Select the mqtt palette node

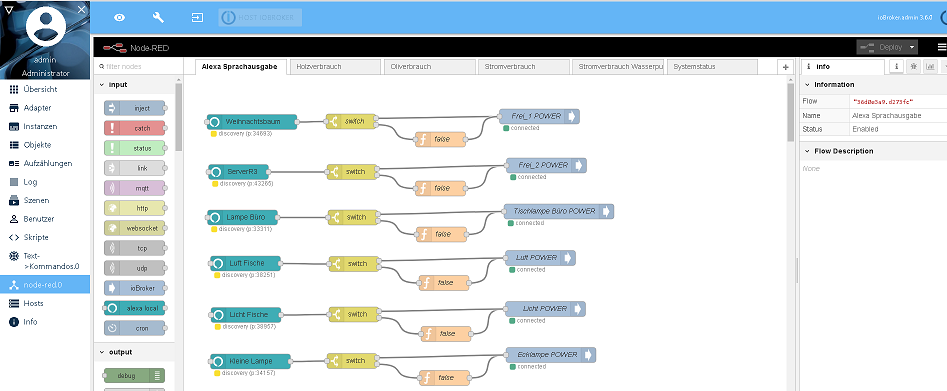click(x=134, y=188)
